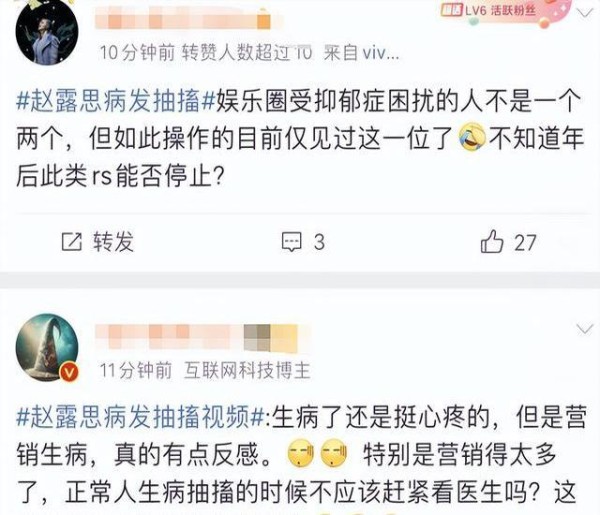600x515 pixels.
Task: Click the comment count 3
Action: [319, 242]
